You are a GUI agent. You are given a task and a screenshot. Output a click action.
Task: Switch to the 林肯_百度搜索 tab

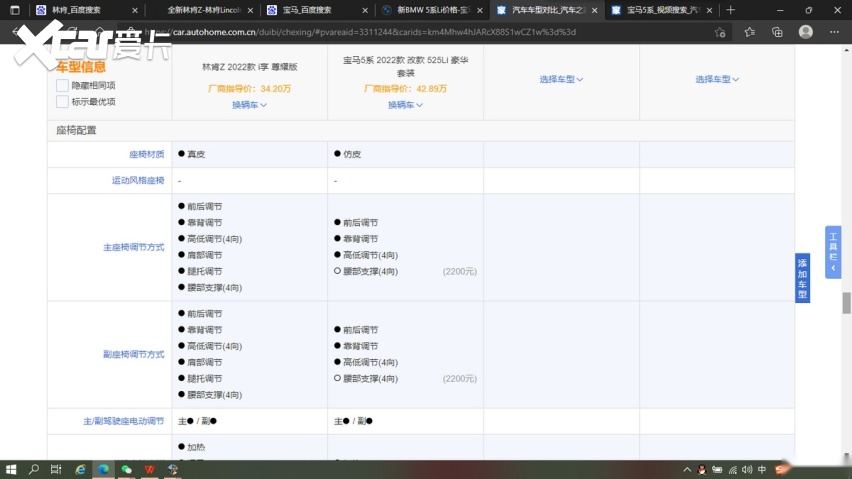pos(76,10)
